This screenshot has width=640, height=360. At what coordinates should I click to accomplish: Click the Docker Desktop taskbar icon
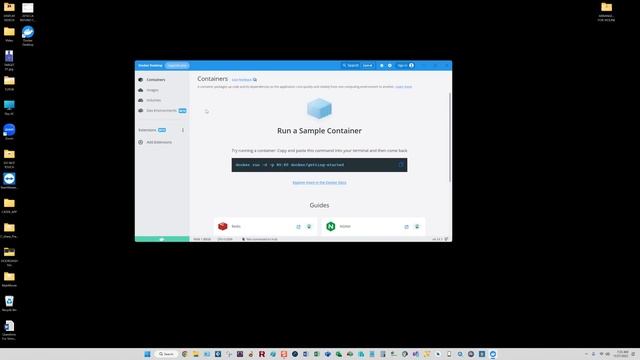point(493,354)
